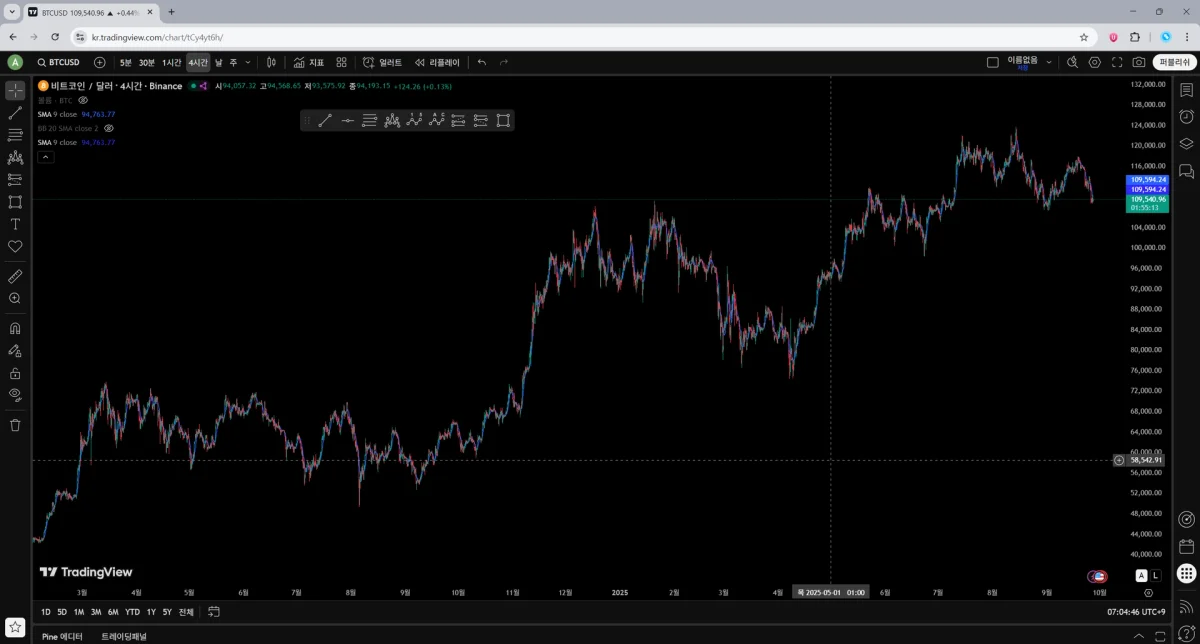Set date range to 1D
This screenshot has height=644, width=1200.
[46, 612]
